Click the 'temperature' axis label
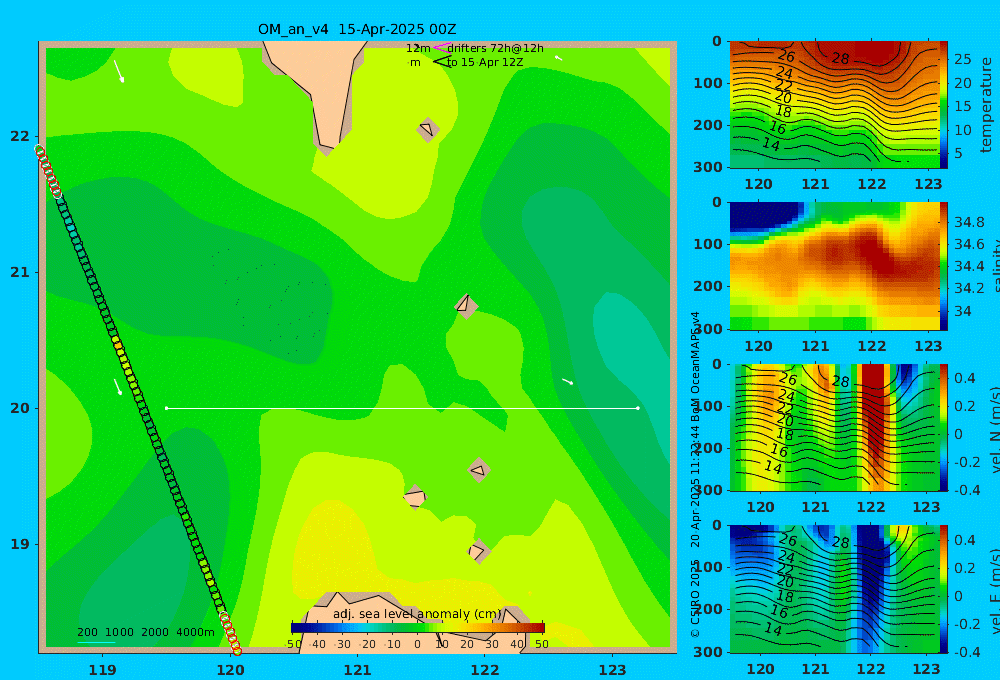Viewport: 1000px width, 680px height. pyautogui.click(x=986, y=105)
